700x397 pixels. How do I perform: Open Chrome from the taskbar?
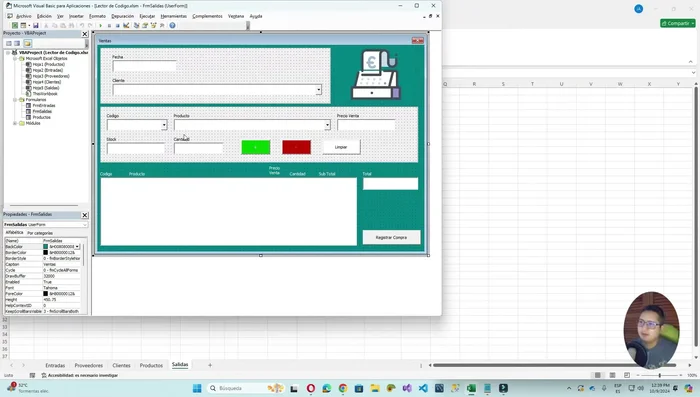click(x=343, y=388)
